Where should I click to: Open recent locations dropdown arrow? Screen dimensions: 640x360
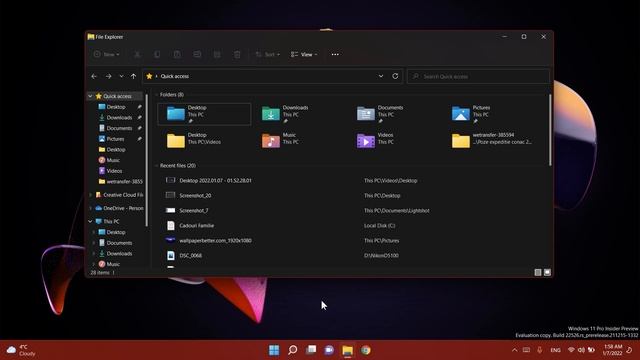pyautogui.click(x=121, y=76)
